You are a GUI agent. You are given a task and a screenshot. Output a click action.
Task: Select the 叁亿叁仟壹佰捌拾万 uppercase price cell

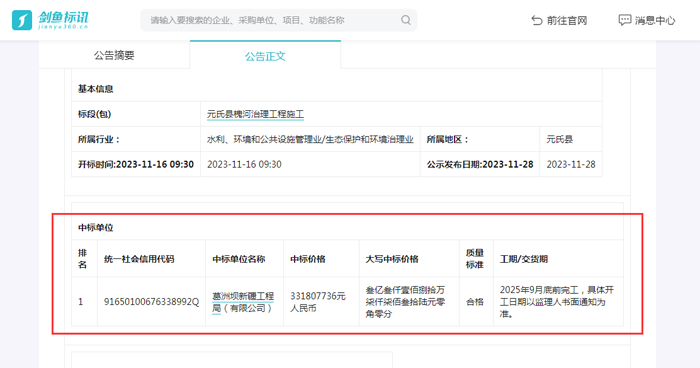(x=409, y=302)
